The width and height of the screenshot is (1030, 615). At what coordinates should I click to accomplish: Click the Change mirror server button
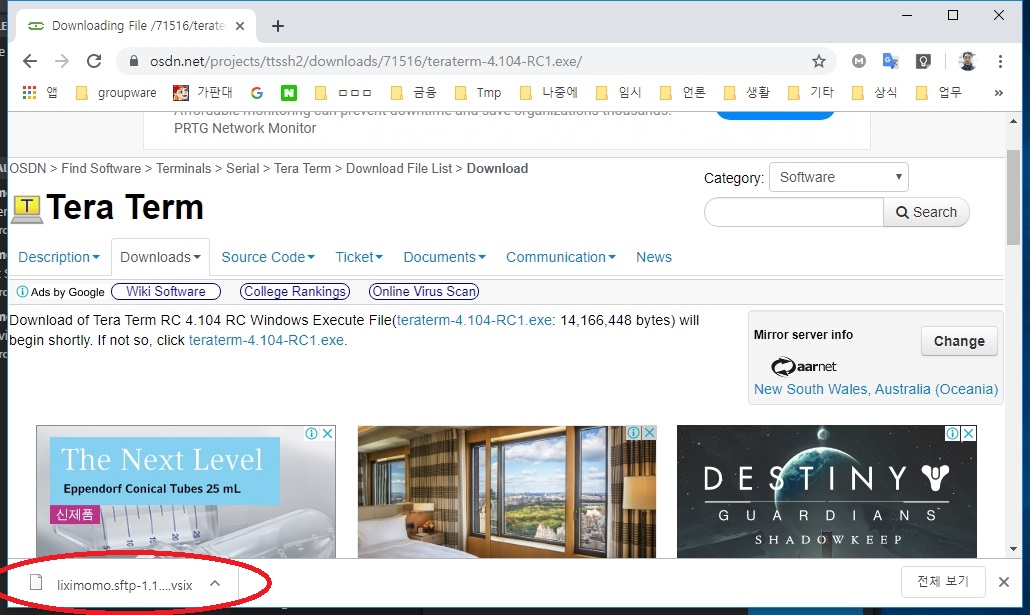pos(959,341)
